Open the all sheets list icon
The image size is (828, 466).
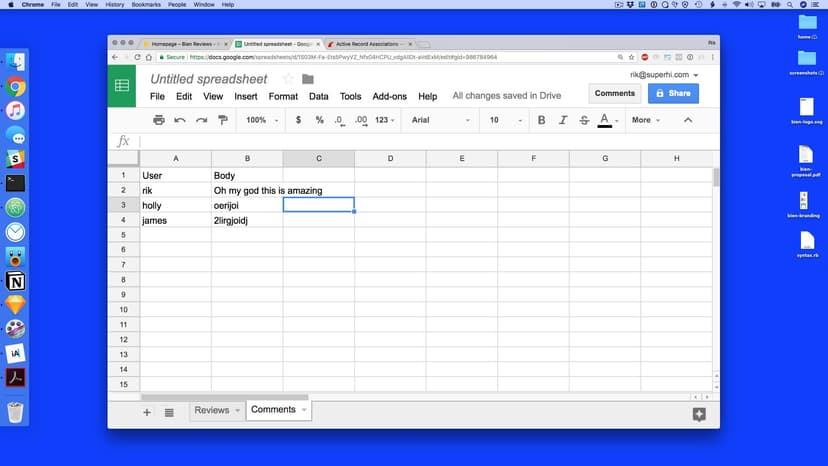coord(169,412)
